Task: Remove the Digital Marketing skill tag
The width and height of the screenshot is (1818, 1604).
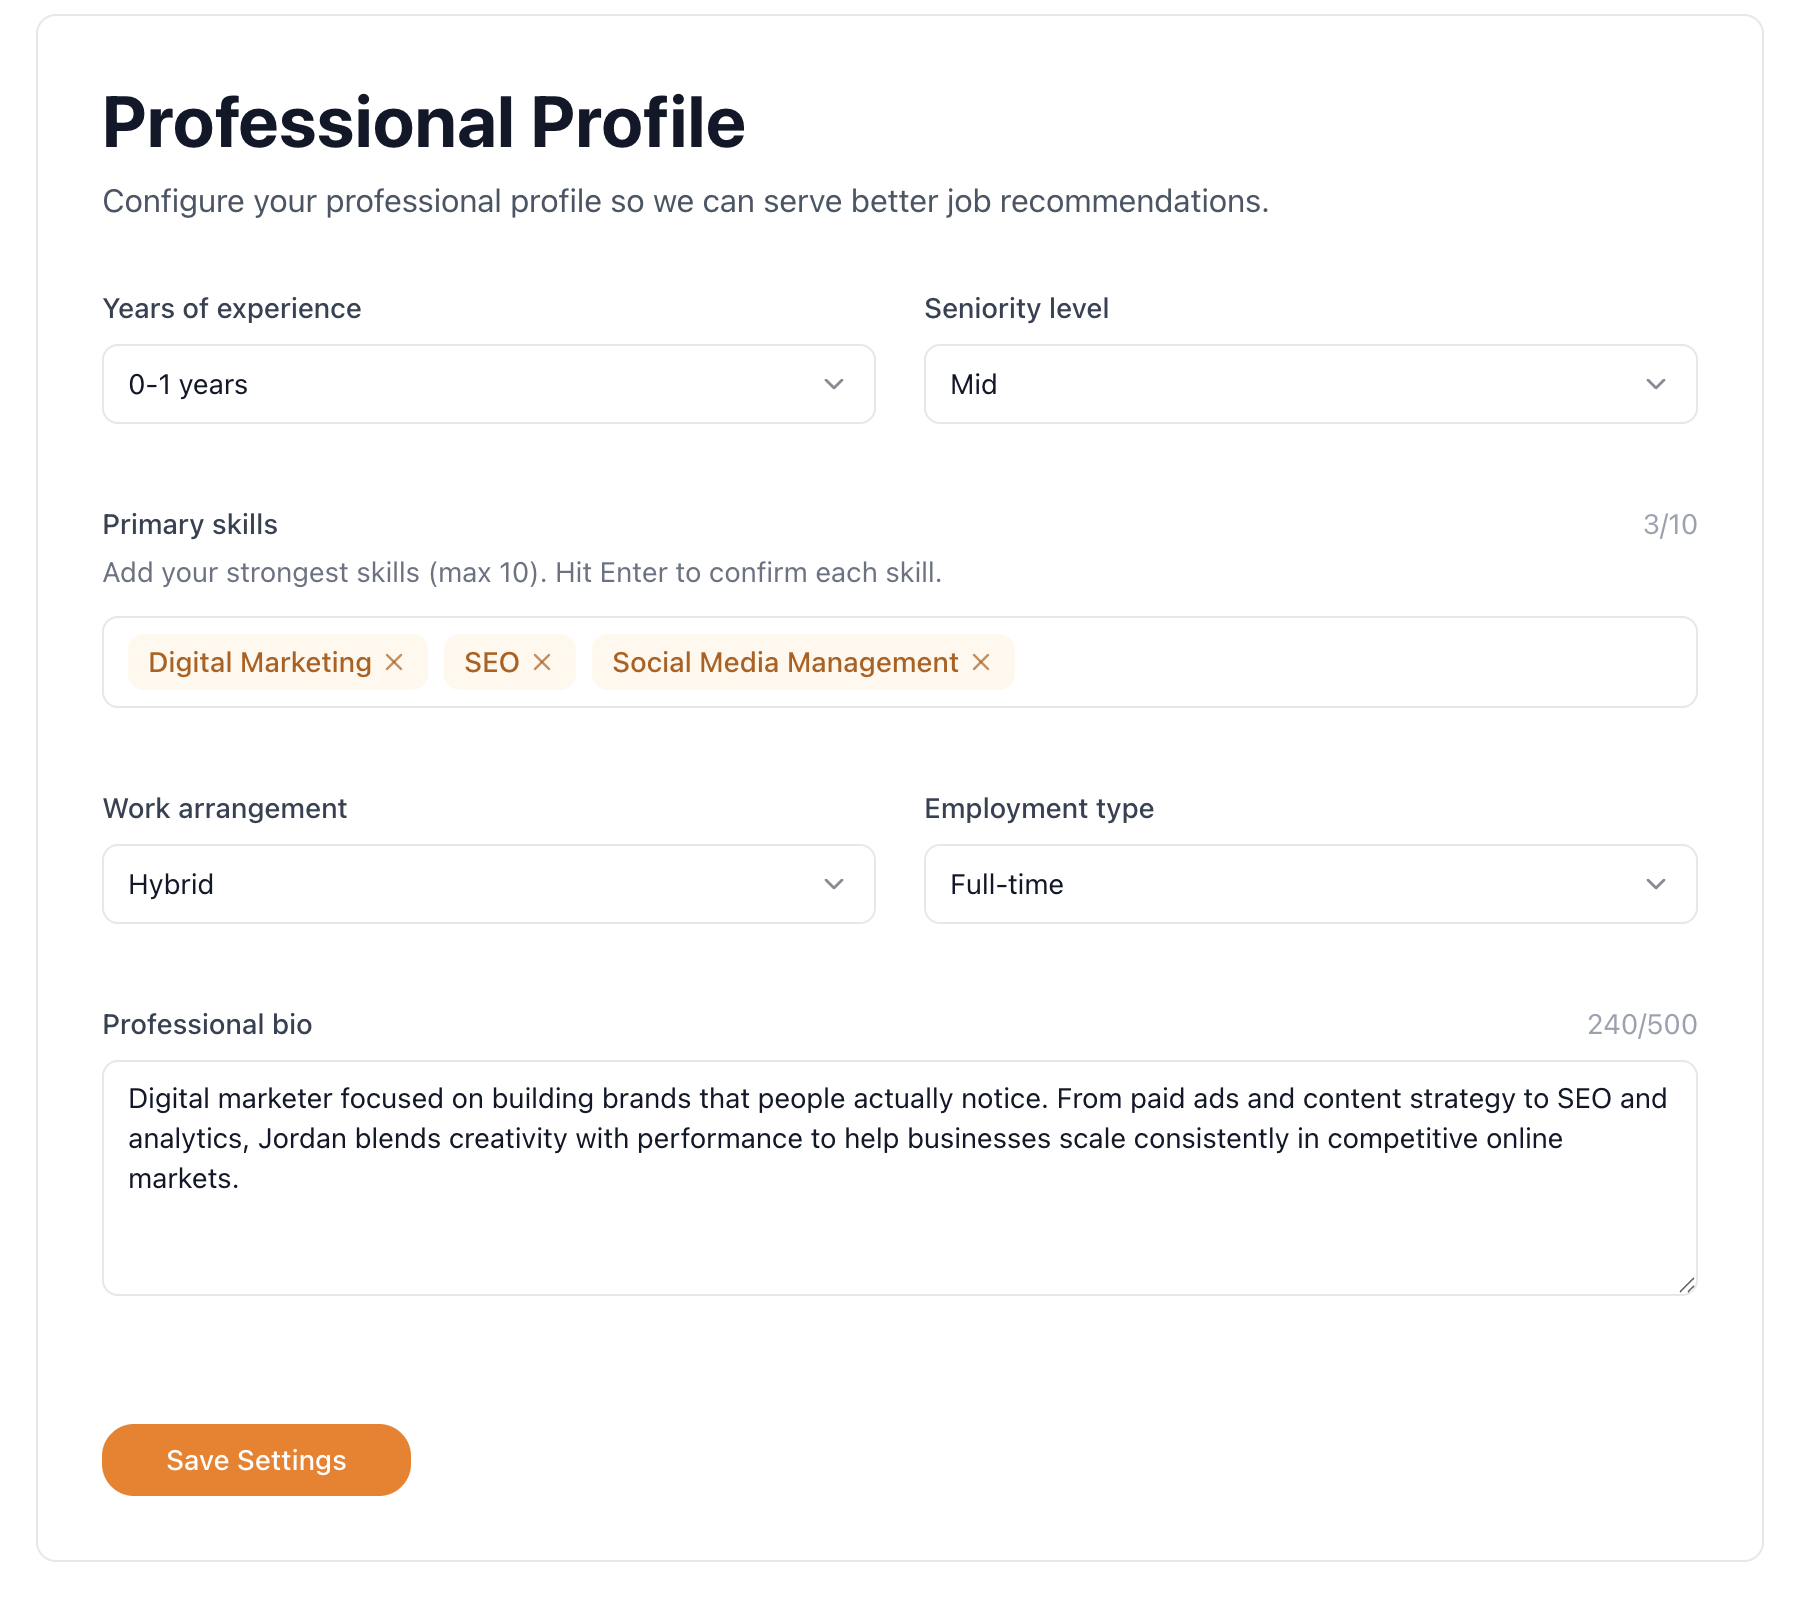Action: pos(394,662)
